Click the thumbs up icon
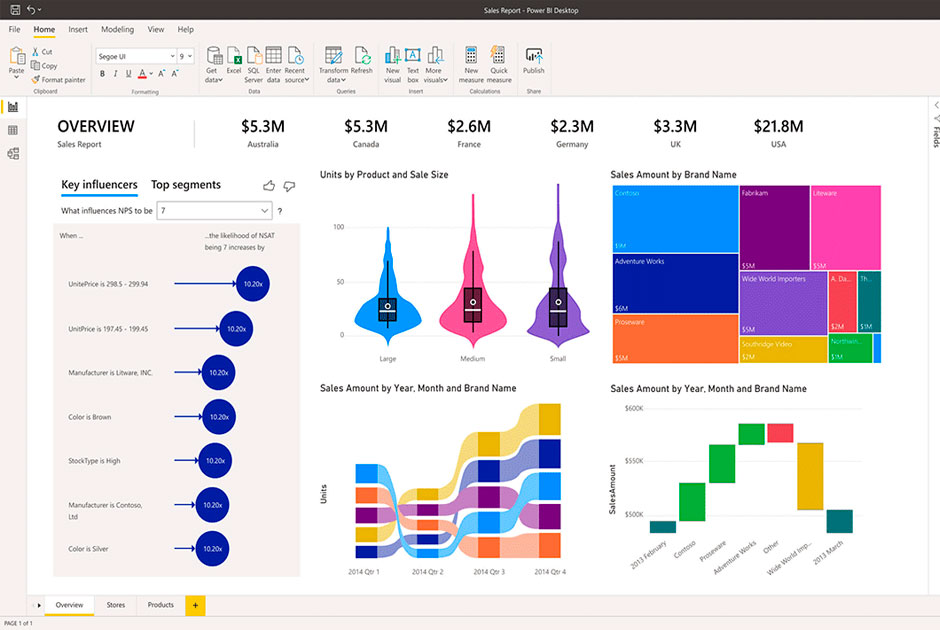 [x=269, y=186]
